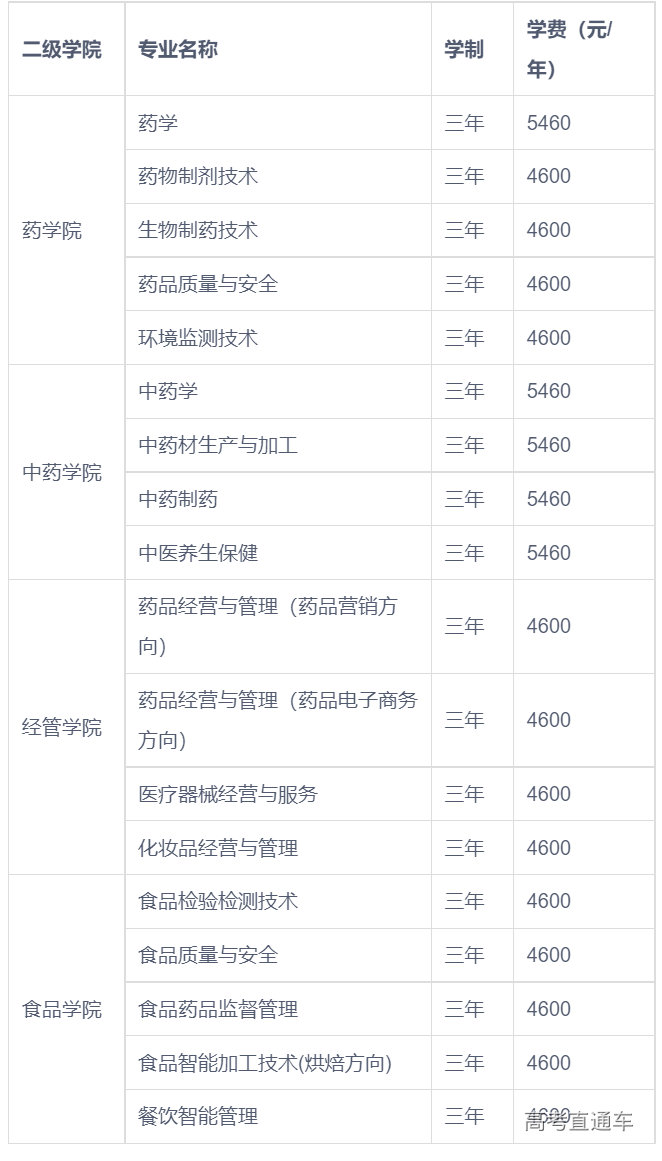Select the 中药学院 college cell
Screen dimensions: 662x1161
point(62,472)
